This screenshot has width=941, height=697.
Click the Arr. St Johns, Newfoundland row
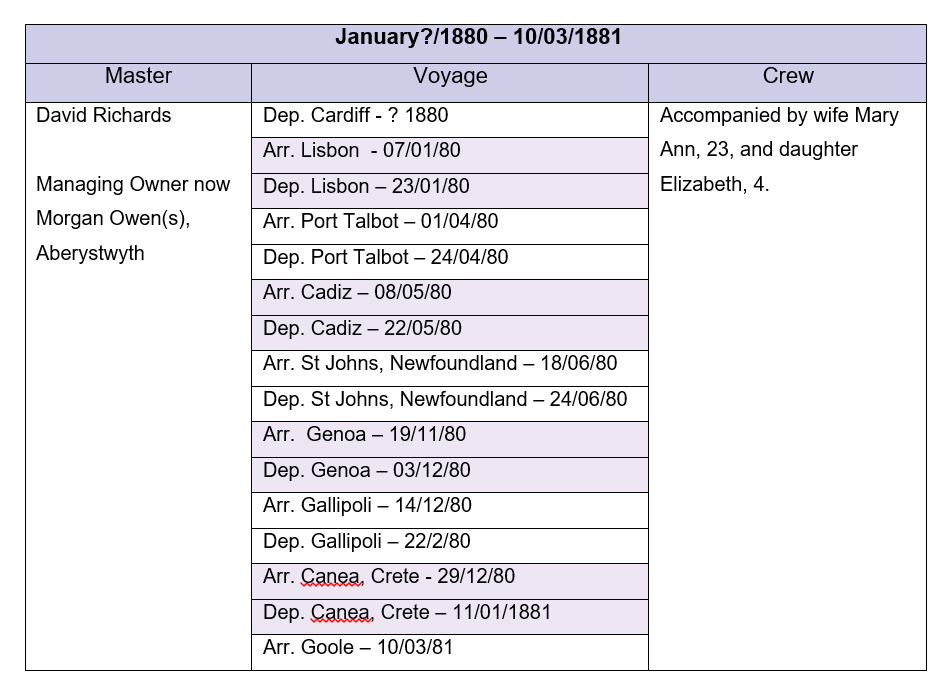(440, 364)
